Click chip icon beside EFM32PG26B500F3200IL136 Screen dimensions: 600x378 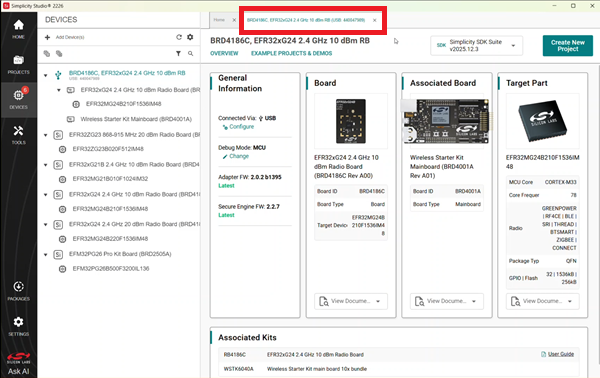[x=62, y=269]
